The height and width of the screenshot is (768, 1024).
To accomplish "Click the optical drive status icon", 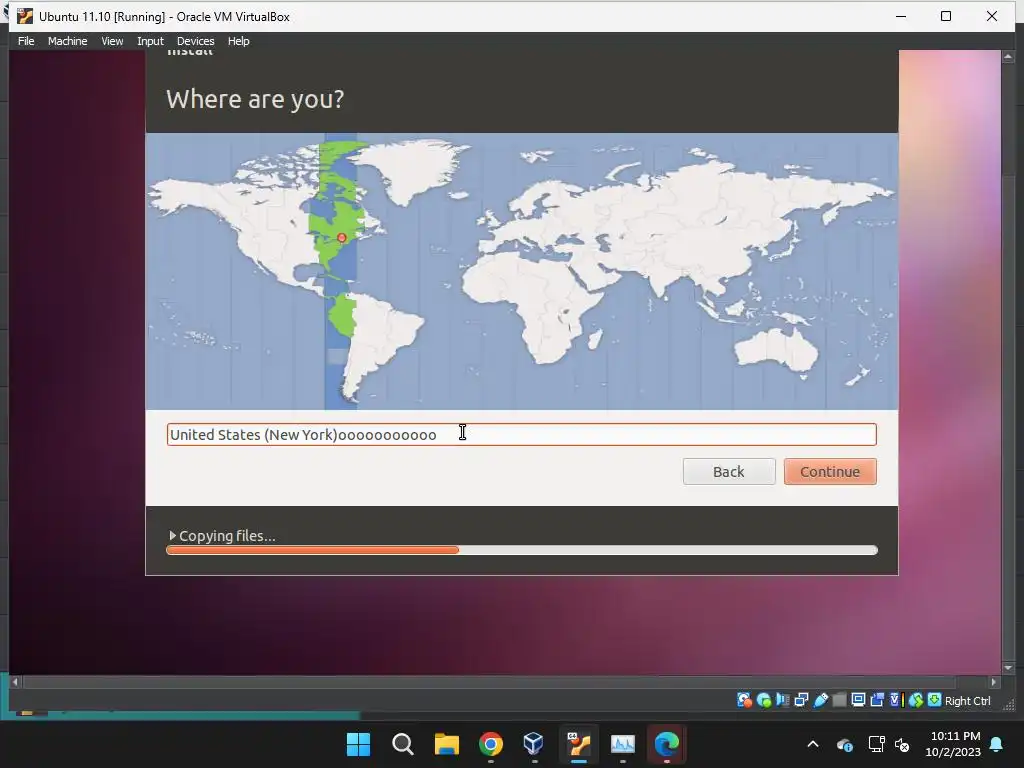I will click(763, 700).
